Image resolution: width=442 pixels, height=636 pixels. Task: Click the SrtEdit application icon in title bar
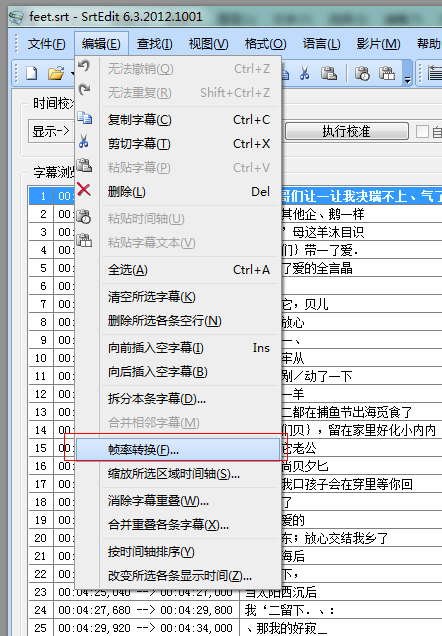[x=16, y=17]
